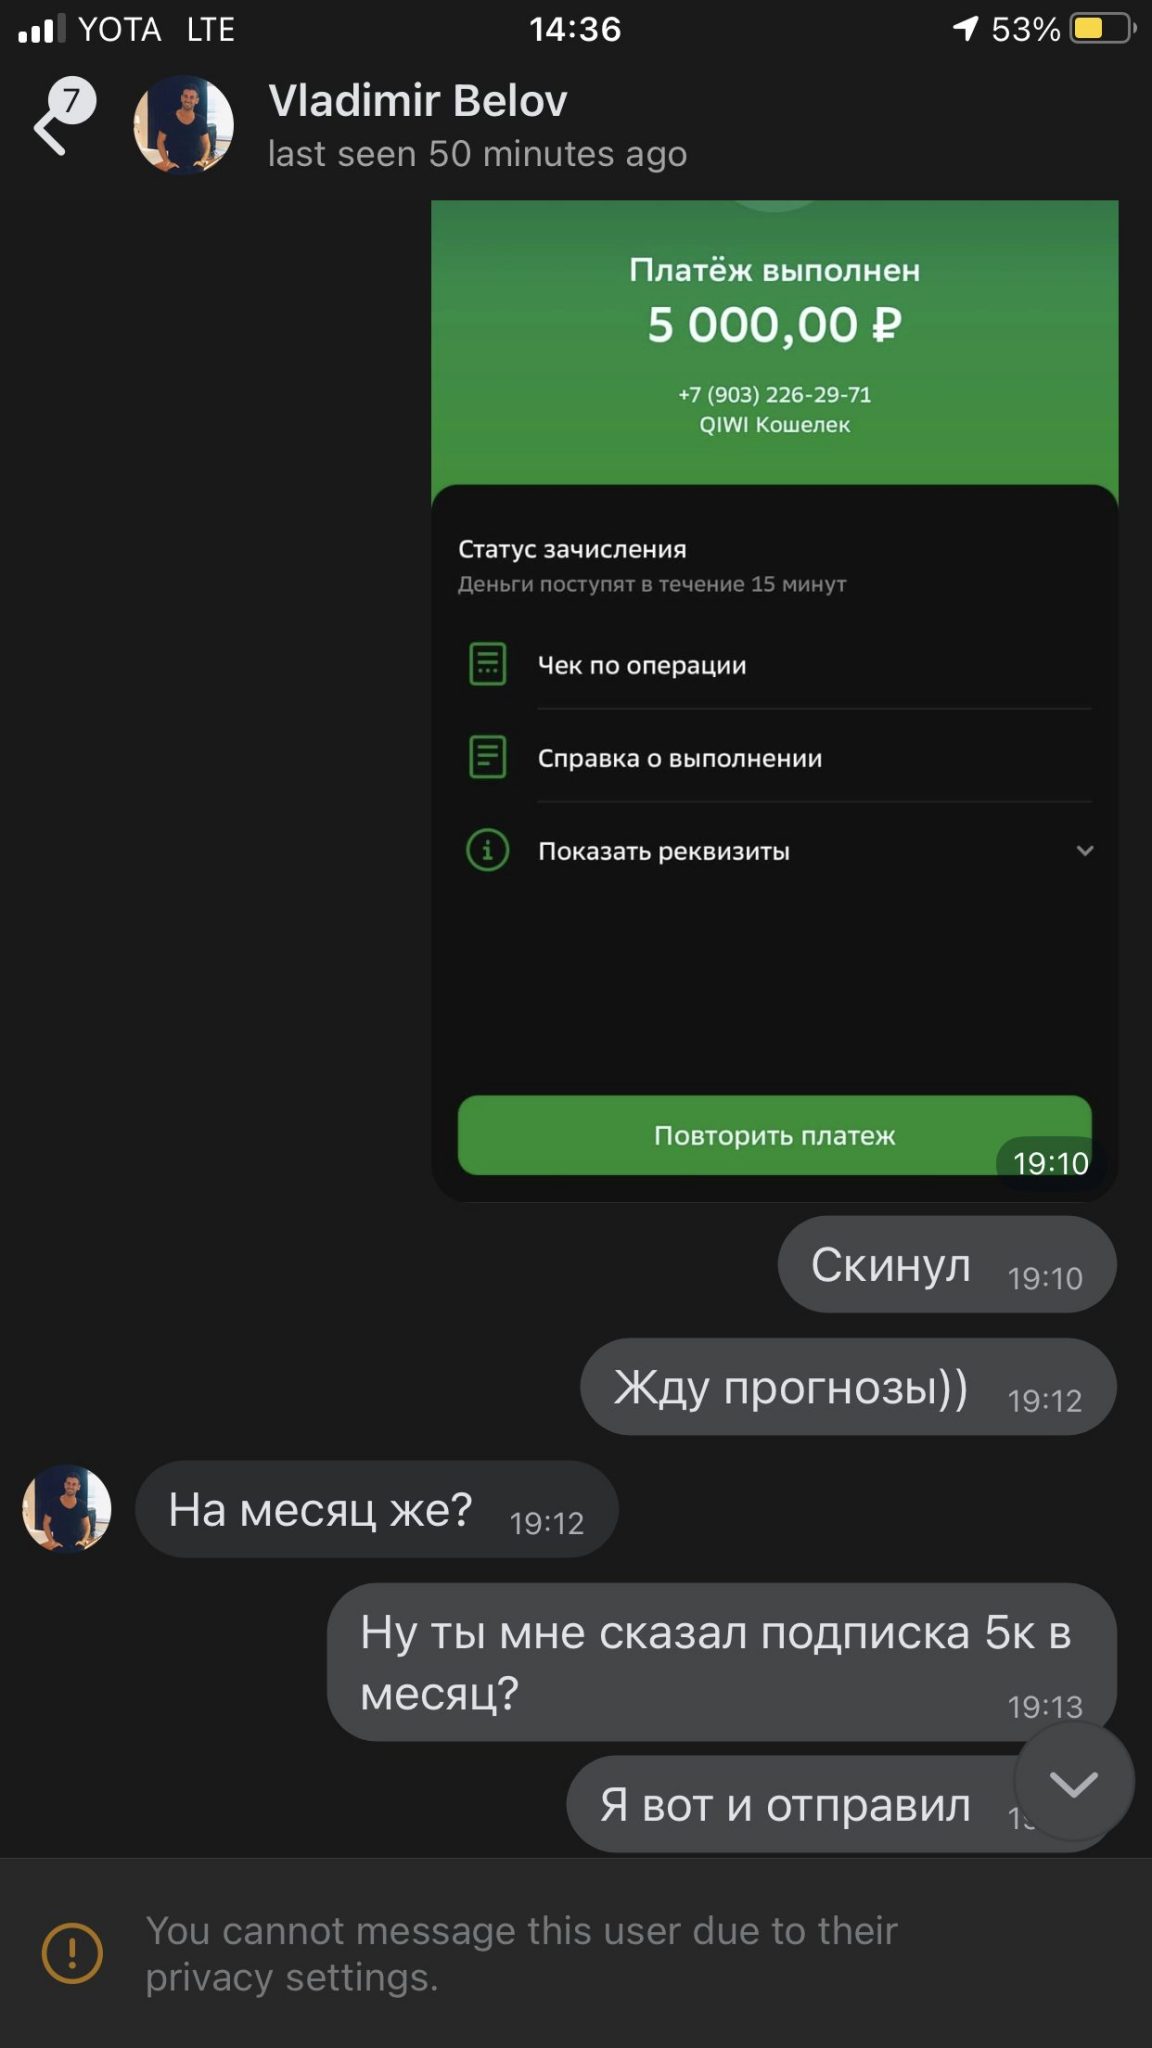Expand the Показать реквизиты chevron
This screenshot has width=1152, height=2048.
pyautogui.click(x=1085, y=851)
